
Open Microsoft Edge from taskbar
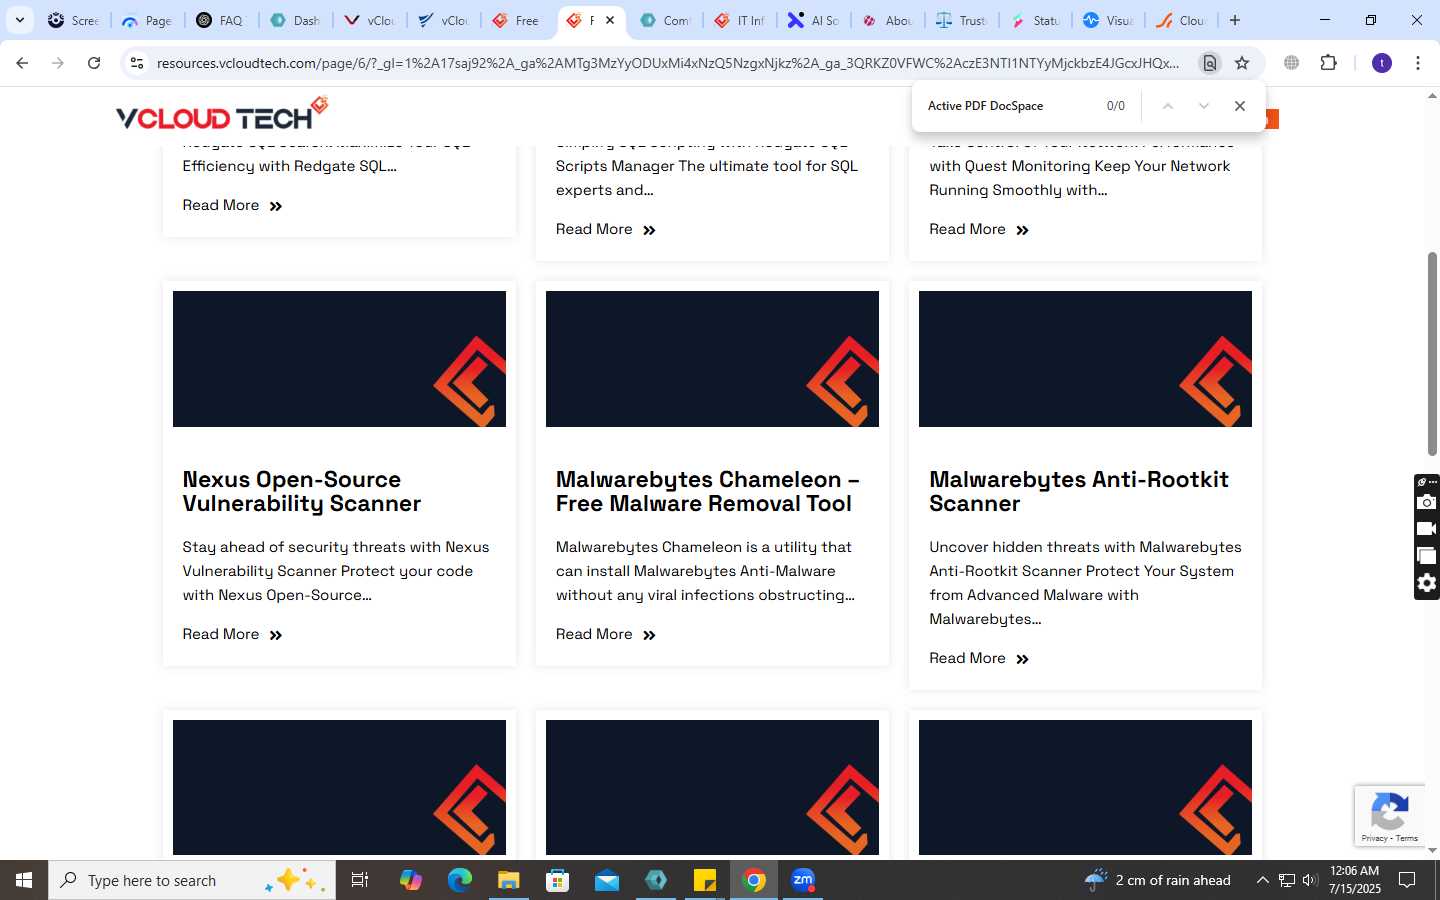459,880
